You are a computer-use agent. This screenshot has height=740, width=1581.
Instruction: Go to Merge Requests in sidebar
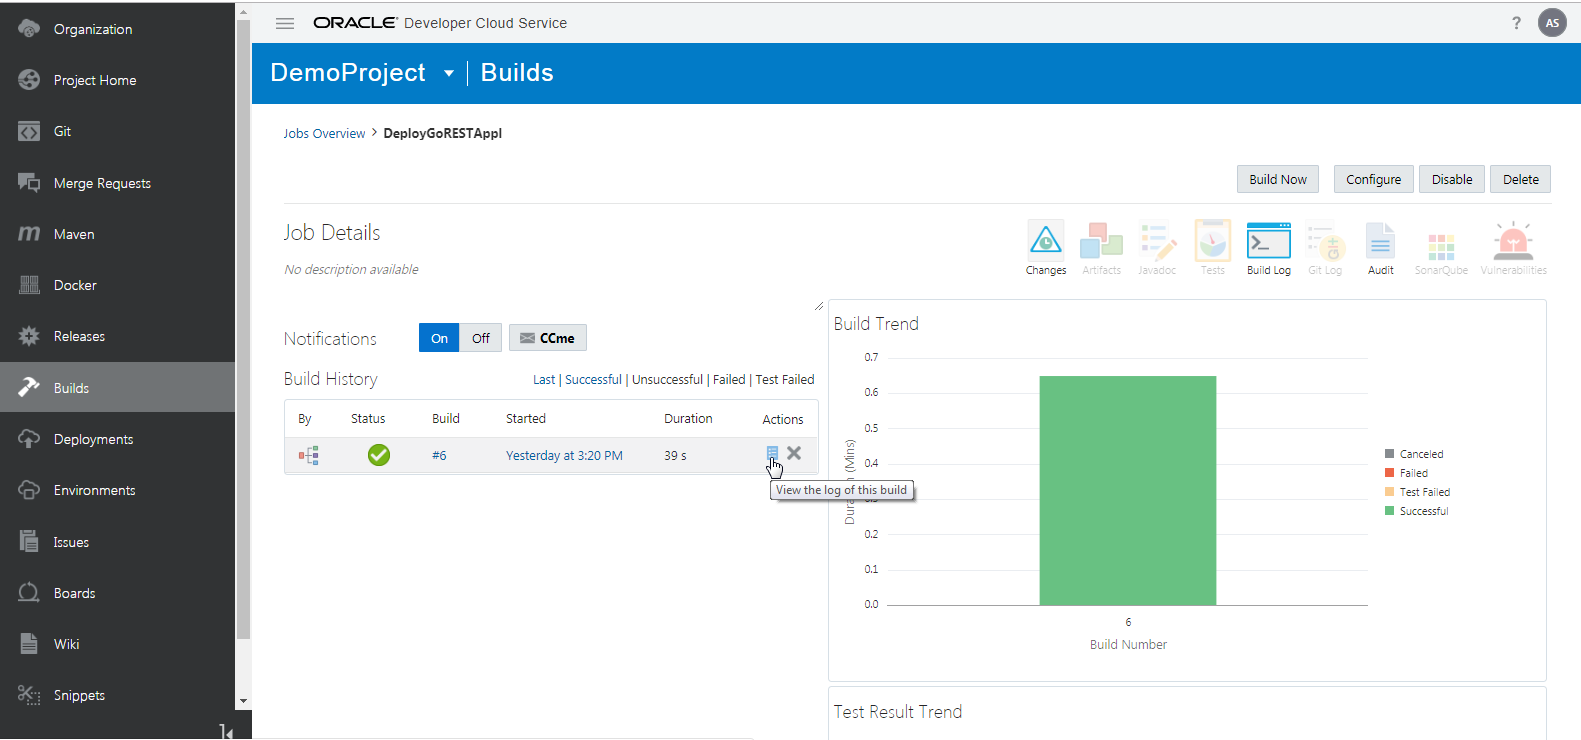(102, 183)
